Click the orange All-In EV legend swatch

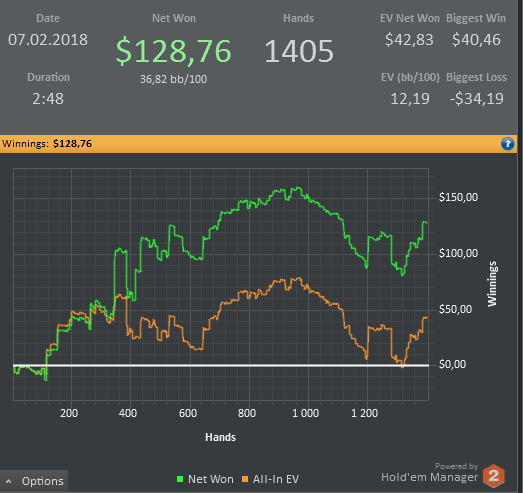point(245,479)
